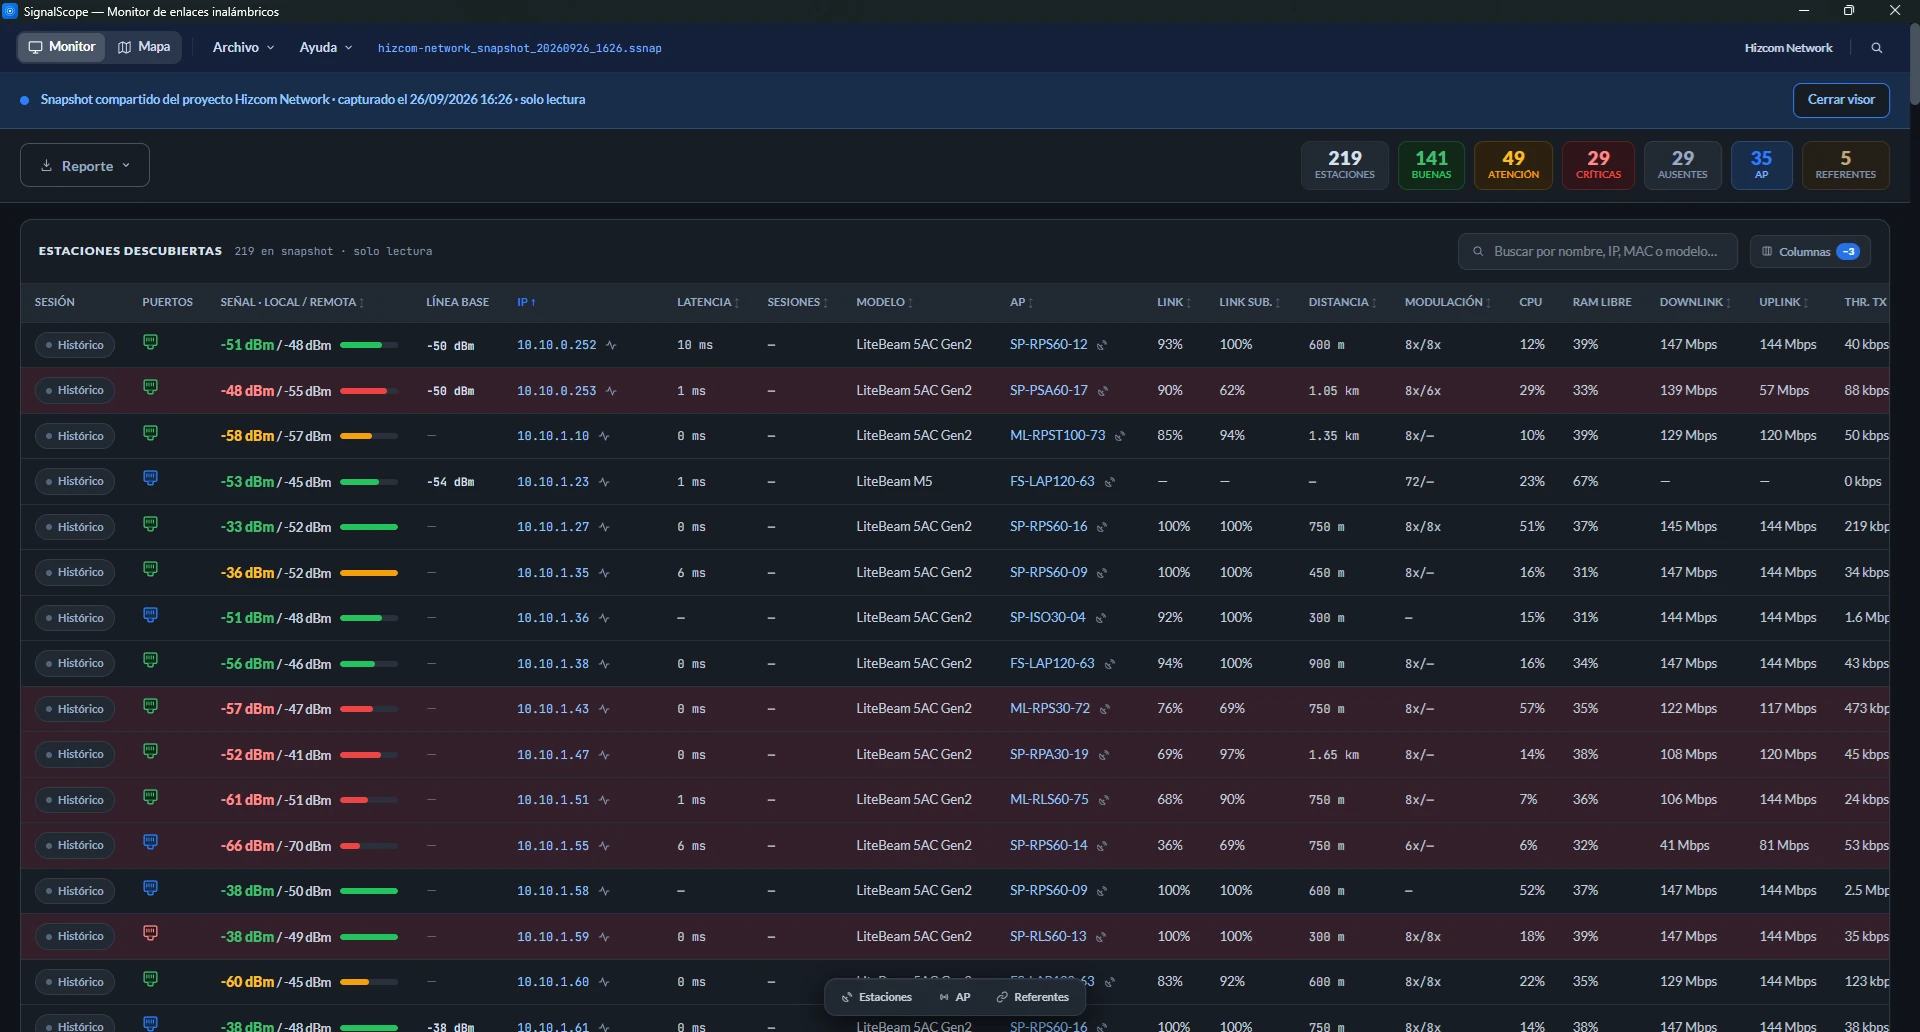The image size is (1920, 1032).
Task: Sort the table by the Modelo column
Action: pyautogui.click(x=884, y=302)
